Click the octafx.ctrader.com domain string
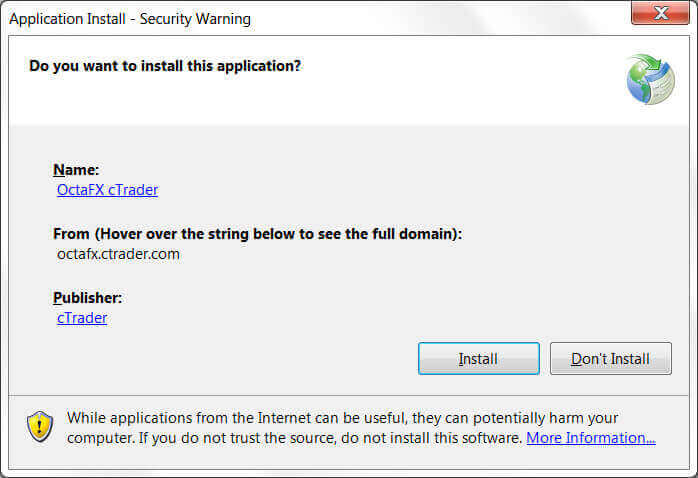 (118, 254)
